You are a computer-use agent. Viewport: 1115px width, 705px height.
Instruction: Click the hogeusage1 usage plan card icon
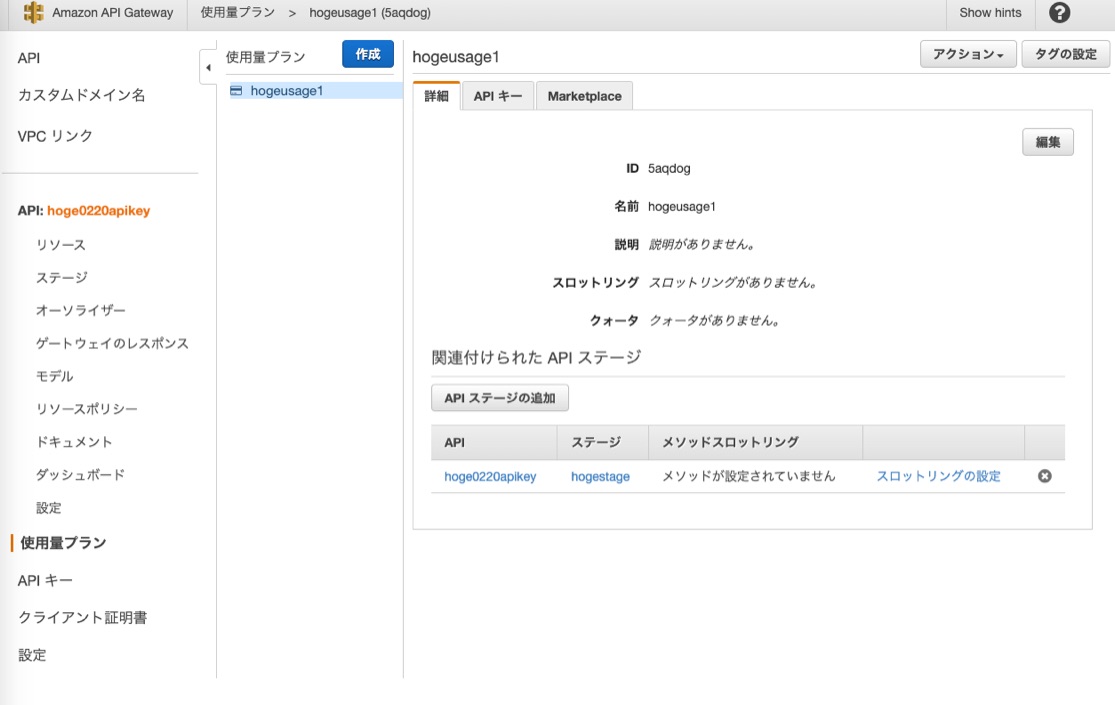[236, 90]
